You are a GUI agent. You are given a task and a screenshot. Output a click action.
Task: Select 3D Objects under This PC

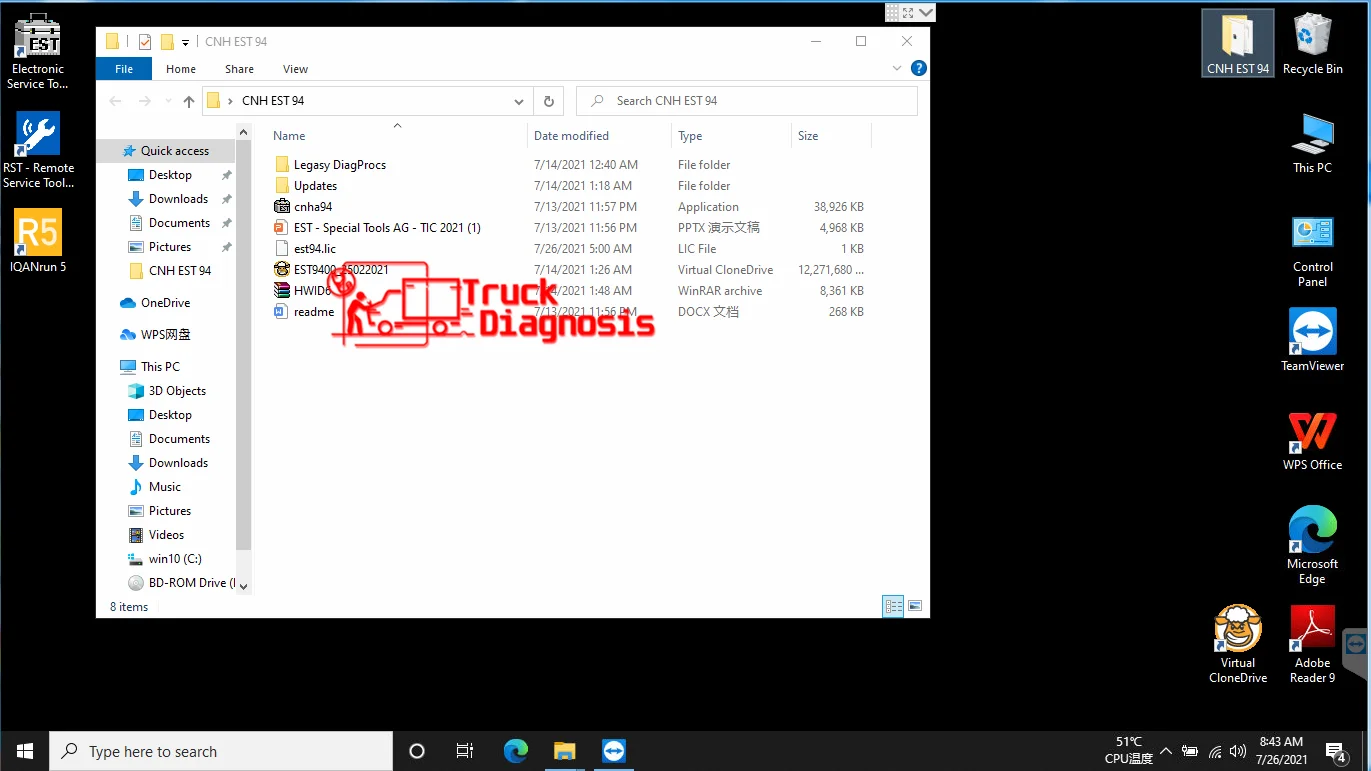click(x=177, y=391)
